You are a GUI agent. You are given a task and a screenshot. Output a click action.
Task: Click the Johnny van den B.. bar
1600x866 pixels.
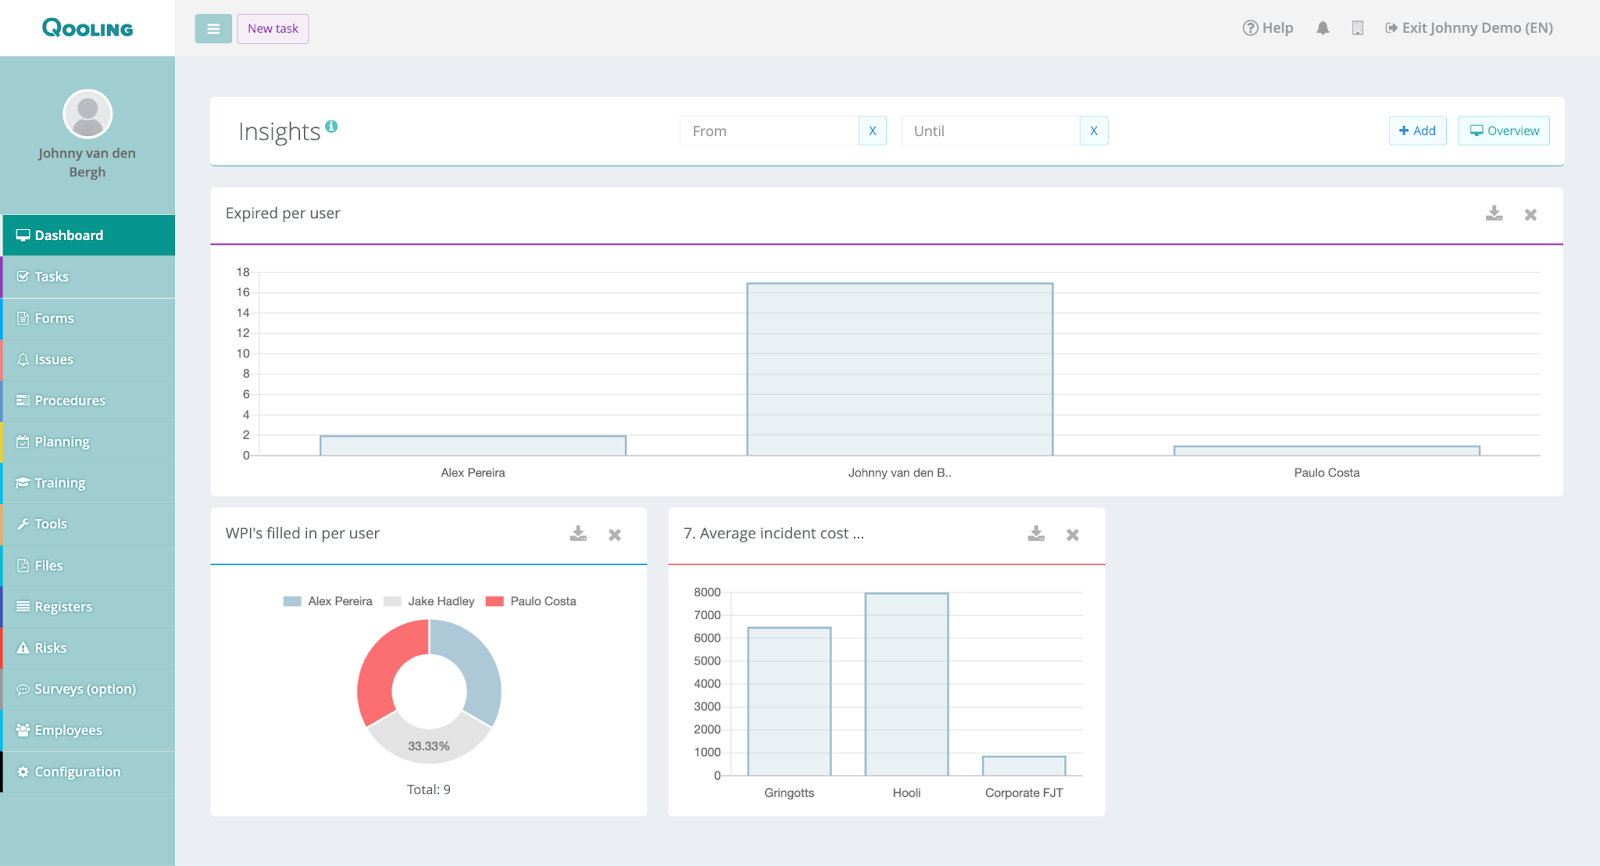coord(900,370)
